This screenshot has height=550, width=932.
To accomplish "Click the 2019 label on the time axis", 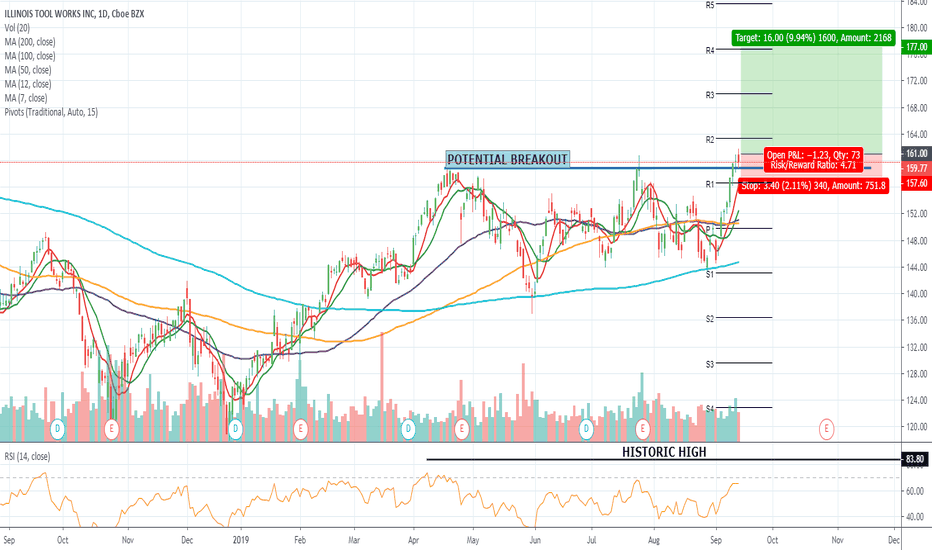I will point(241,540).
